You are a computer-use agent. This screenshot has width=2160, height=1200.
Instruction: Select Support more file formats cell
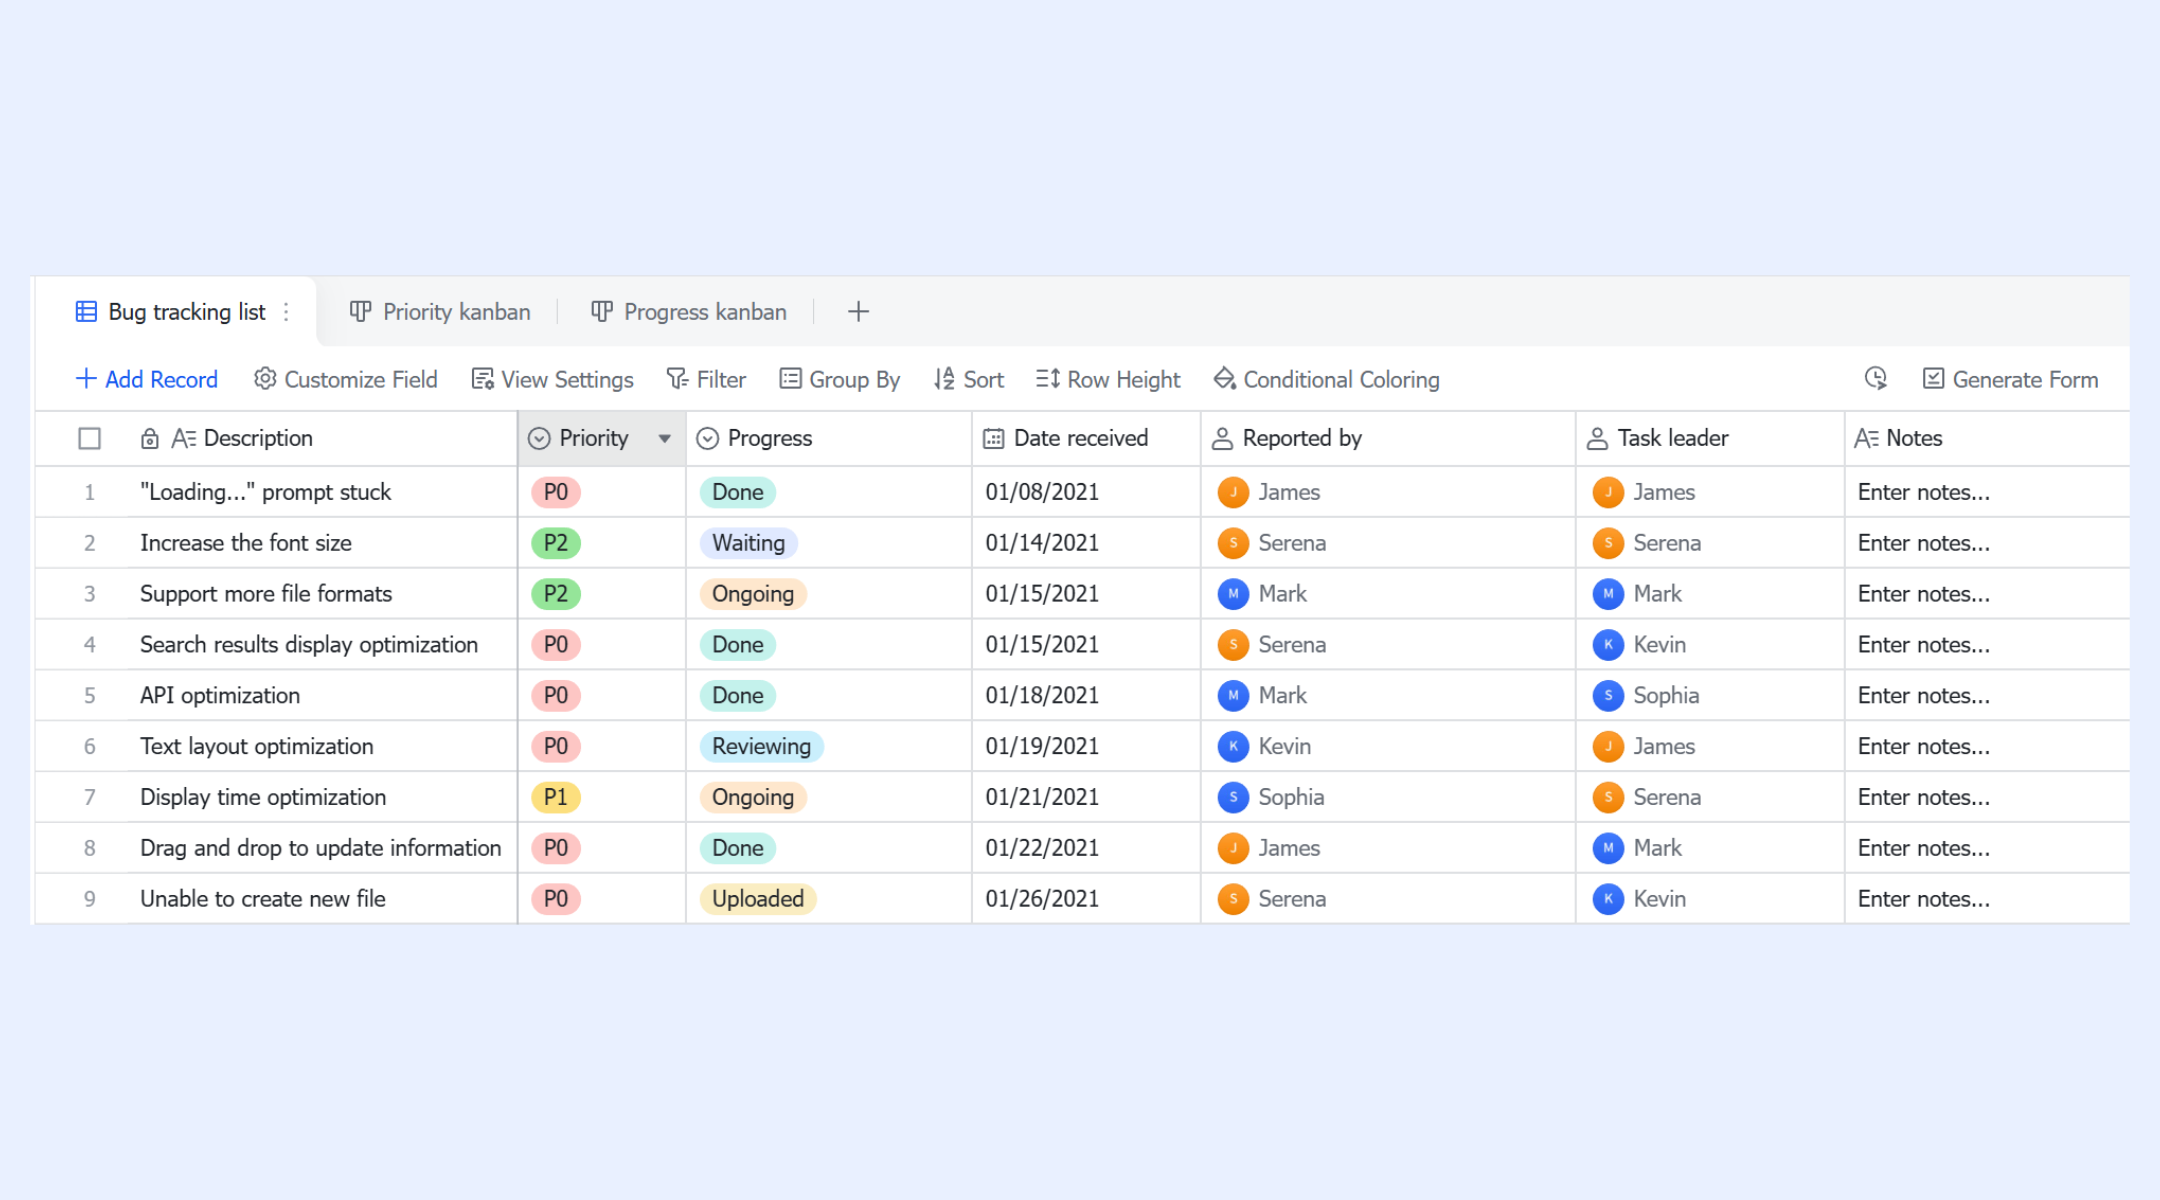(x=322, y=594)
